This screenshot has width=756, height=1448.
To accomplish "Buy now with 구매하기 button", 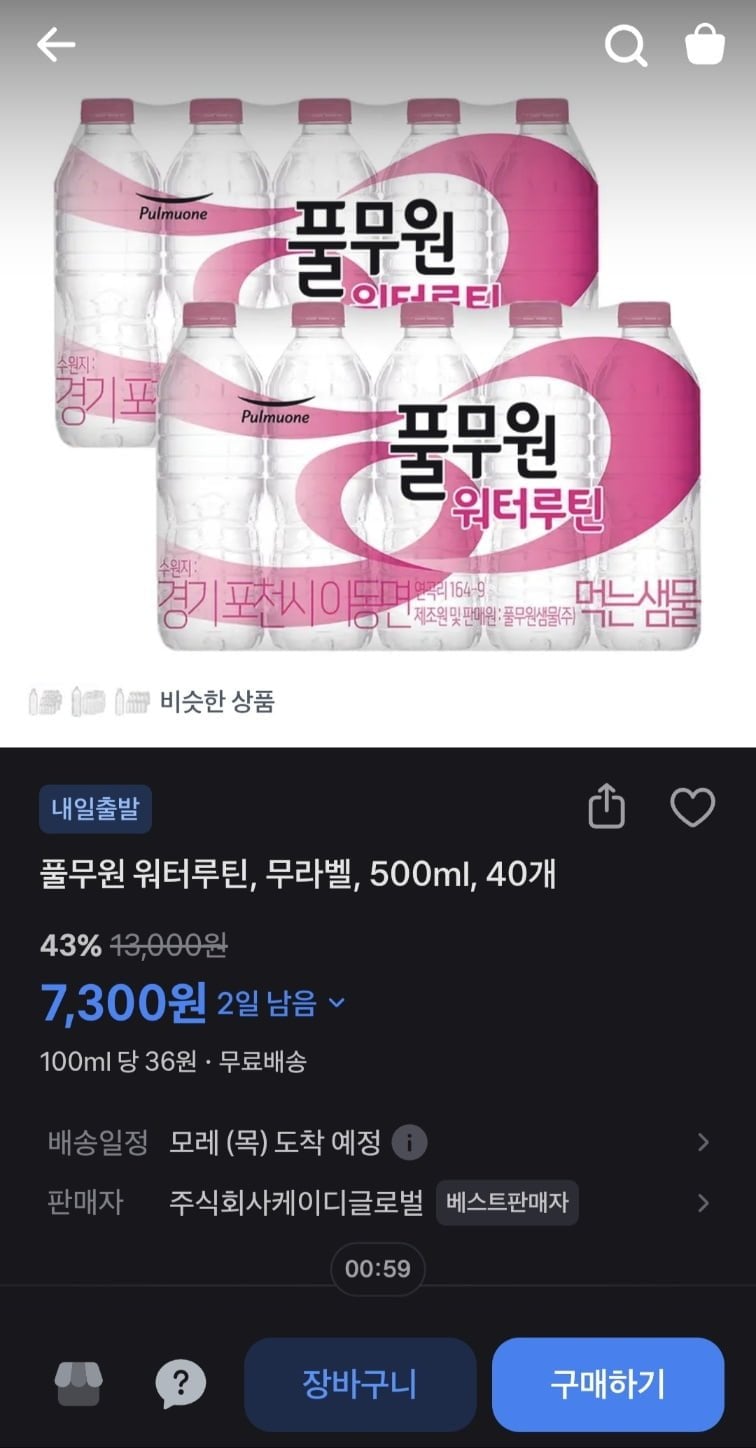I will tap(608, 1385).
